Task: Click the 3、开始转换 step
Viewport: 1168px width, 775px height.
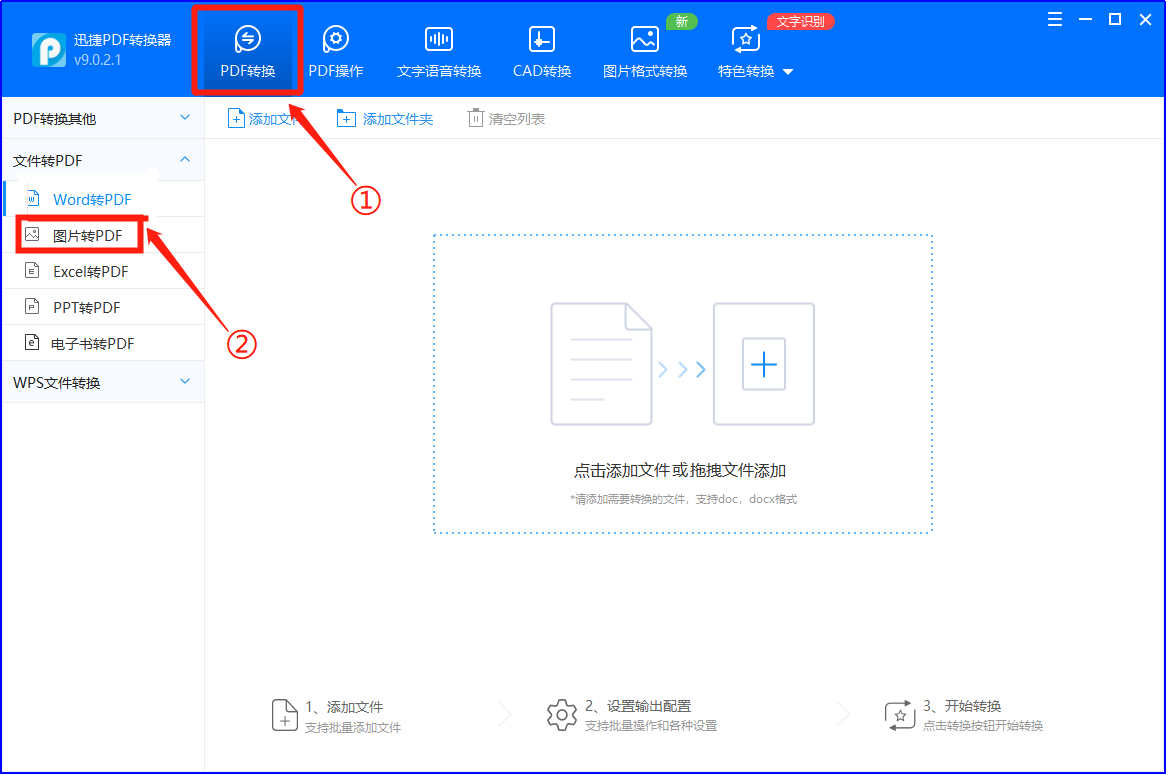Action: click(x=964, y=715)
